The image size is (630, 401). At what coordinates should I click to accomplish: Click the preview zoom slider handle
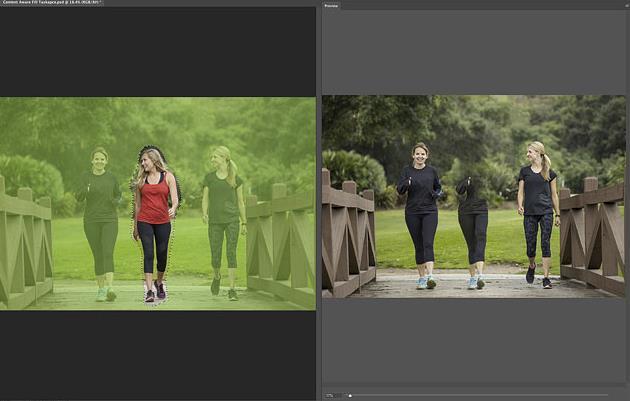[350, 396]
